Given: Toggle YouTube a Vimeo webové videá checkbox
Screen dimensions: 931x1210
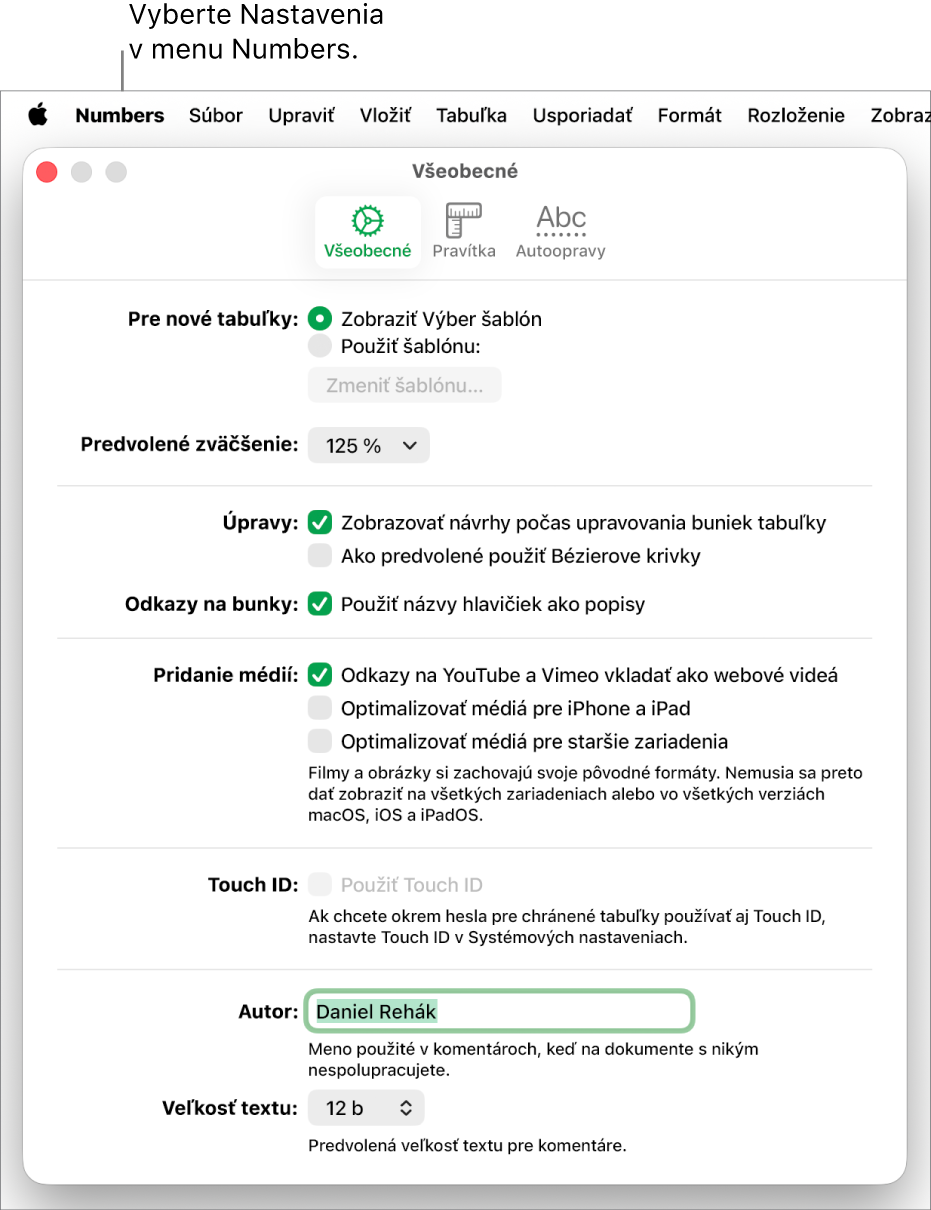Looking at the screenshot, I should (319, 675).
